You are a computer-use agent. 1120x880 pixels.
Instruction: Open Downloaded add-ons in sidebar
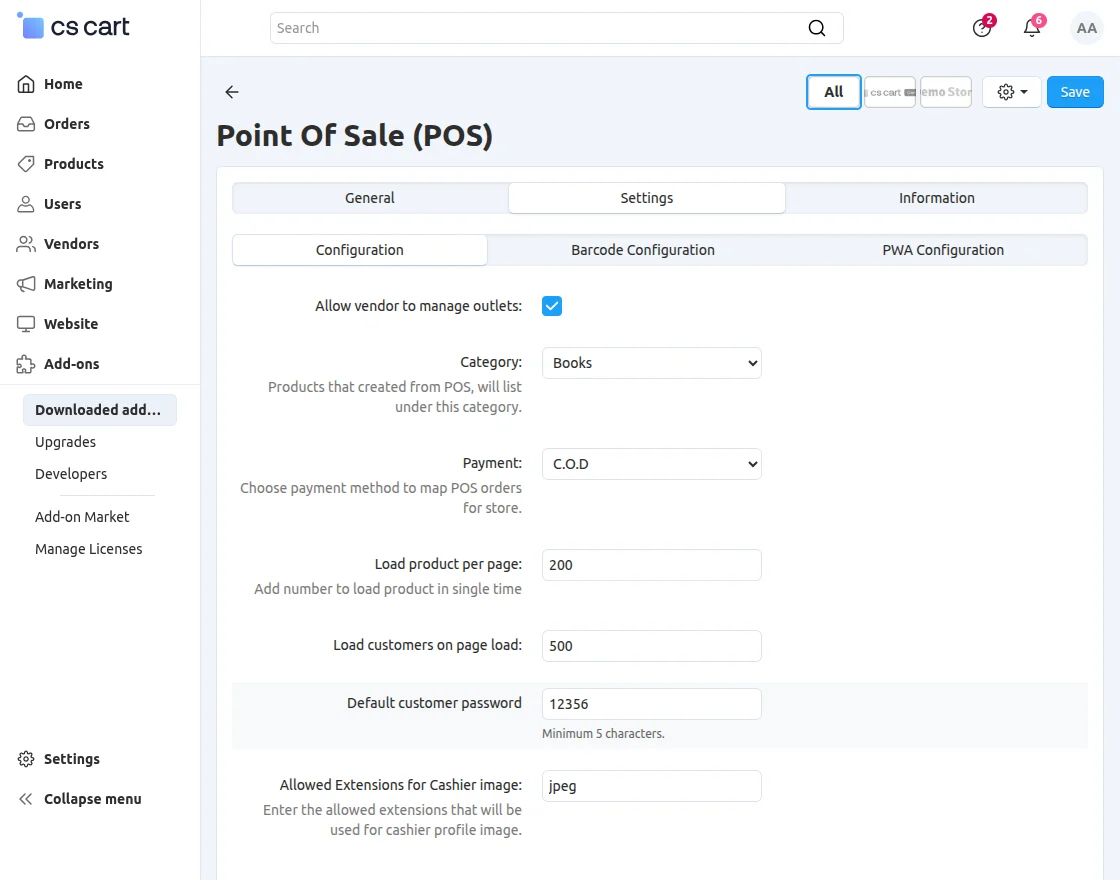click(100, 410)
